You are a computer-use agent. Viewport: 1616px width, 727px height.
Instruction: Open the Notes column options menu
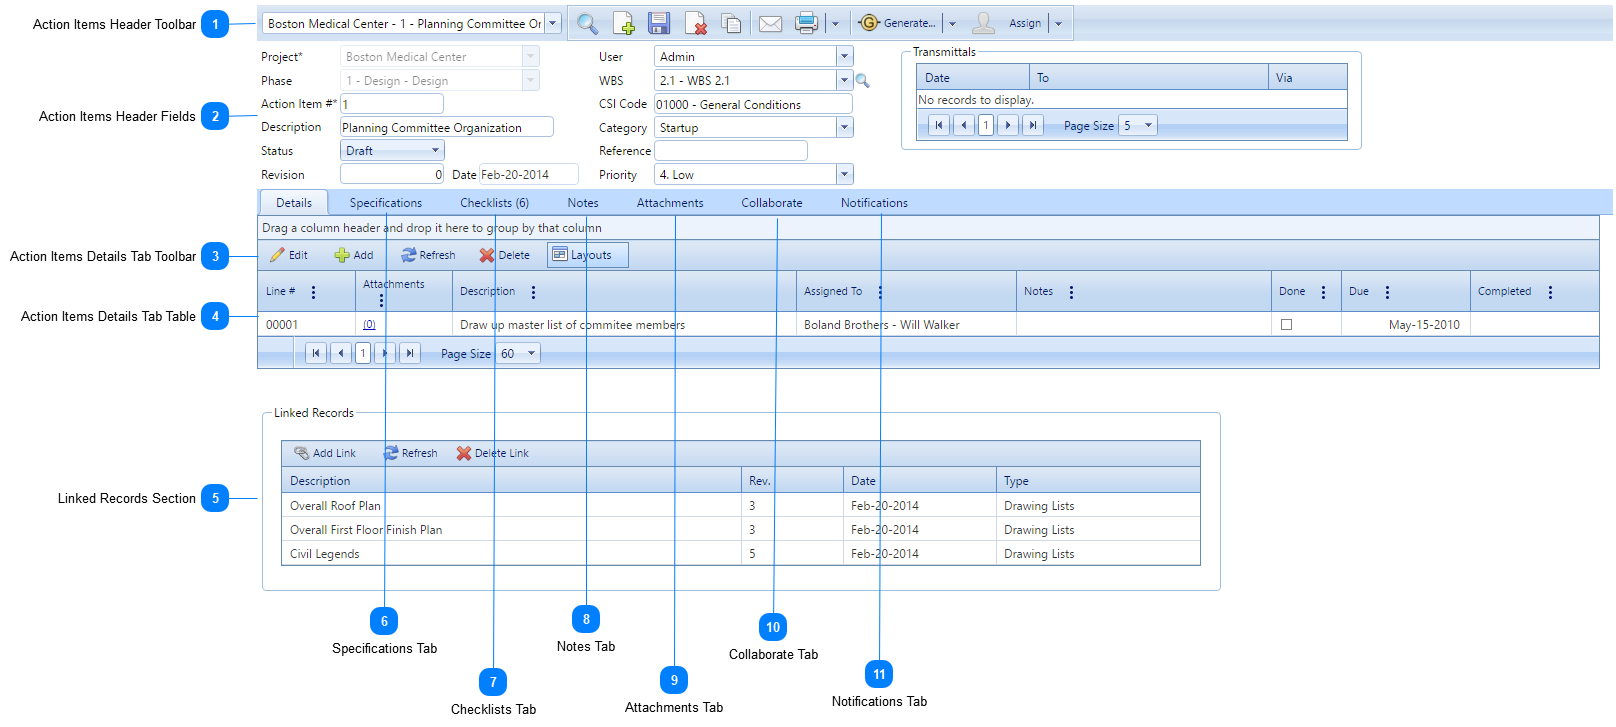tap(1071, 292)
